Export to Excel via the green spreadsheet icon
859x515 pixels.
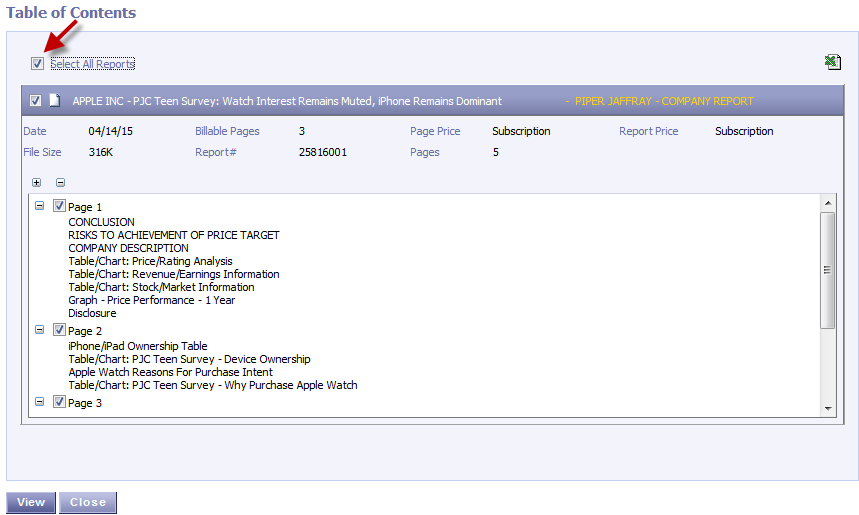point(833,62)
